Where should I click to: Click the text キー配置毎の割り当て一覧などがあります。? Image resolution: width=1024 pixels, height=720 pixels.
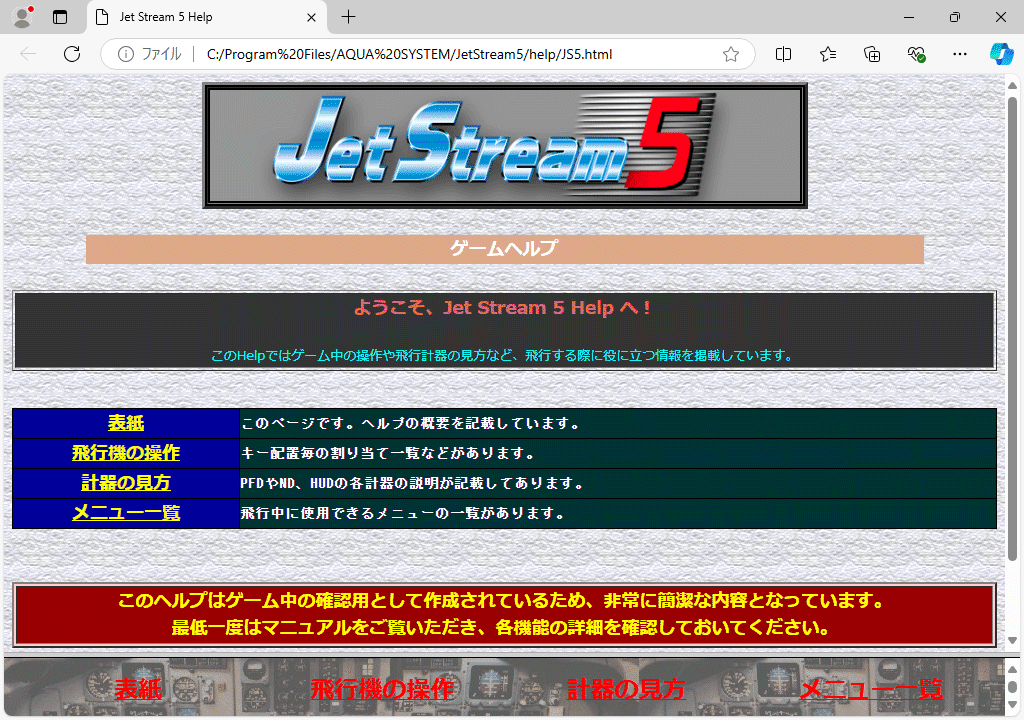[388, 453]
